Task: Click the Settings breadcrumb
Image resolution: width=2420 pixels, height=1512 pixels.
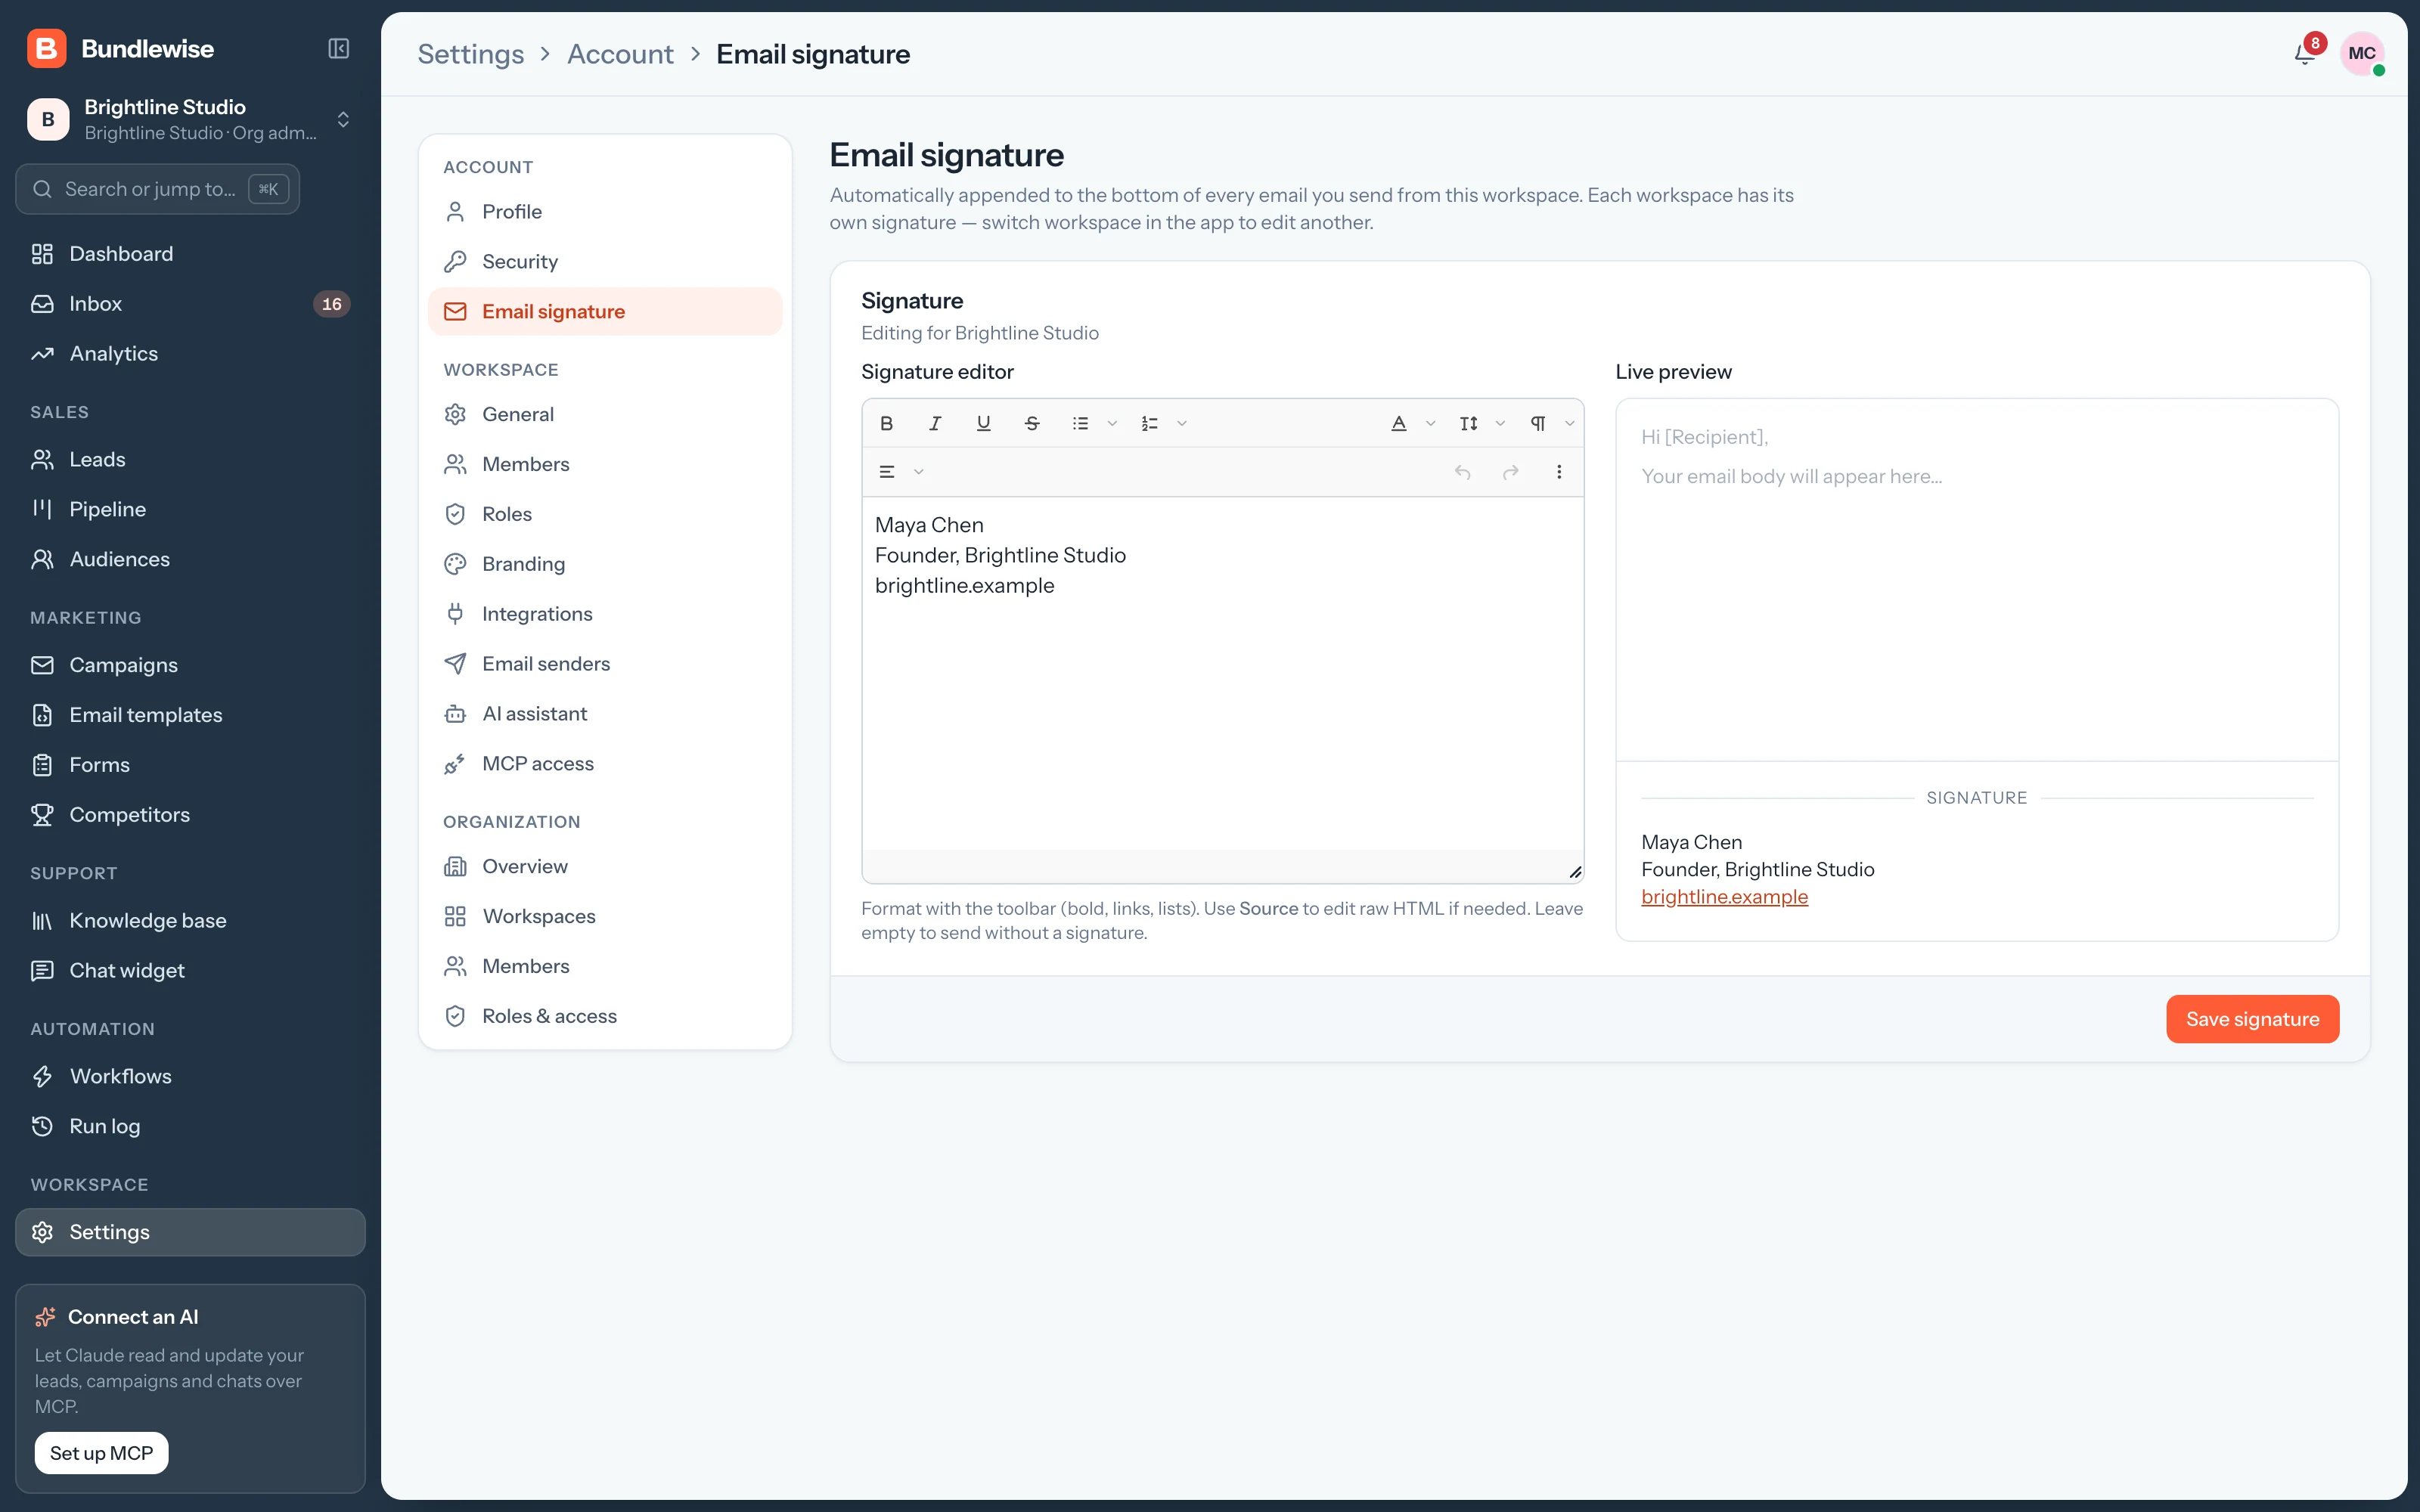Action: (471, 54)
